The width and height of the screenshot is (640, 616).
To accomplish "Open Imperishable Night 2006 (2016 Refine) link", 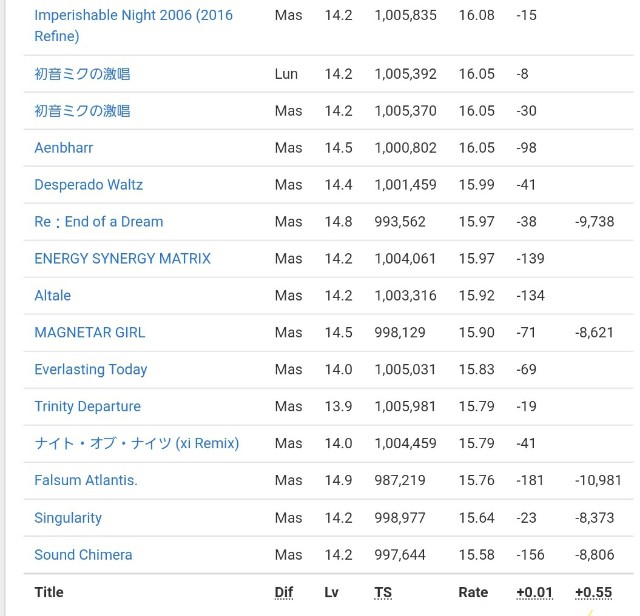I will point(133,16).
